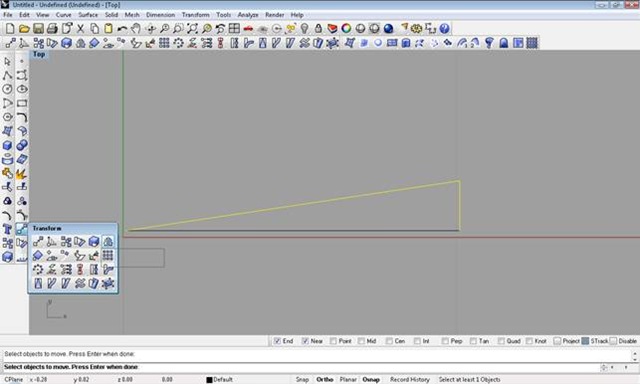Pick the color wheel render icon

[x=346, y=29]
